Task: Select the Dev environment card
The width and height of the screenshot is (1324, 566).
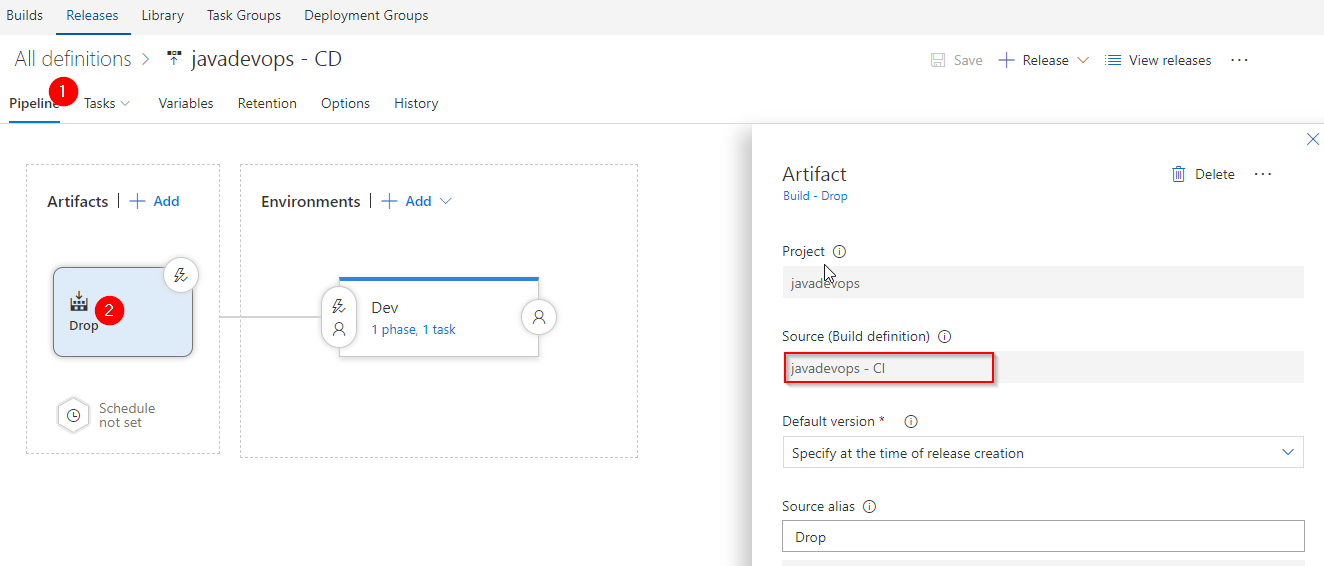Action: pyautogui.click(x=439, y=316)
